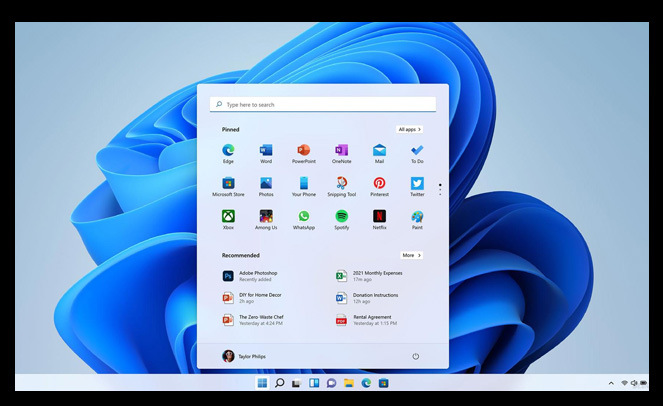
Task: Expand the All apps list
Action: 410,129
